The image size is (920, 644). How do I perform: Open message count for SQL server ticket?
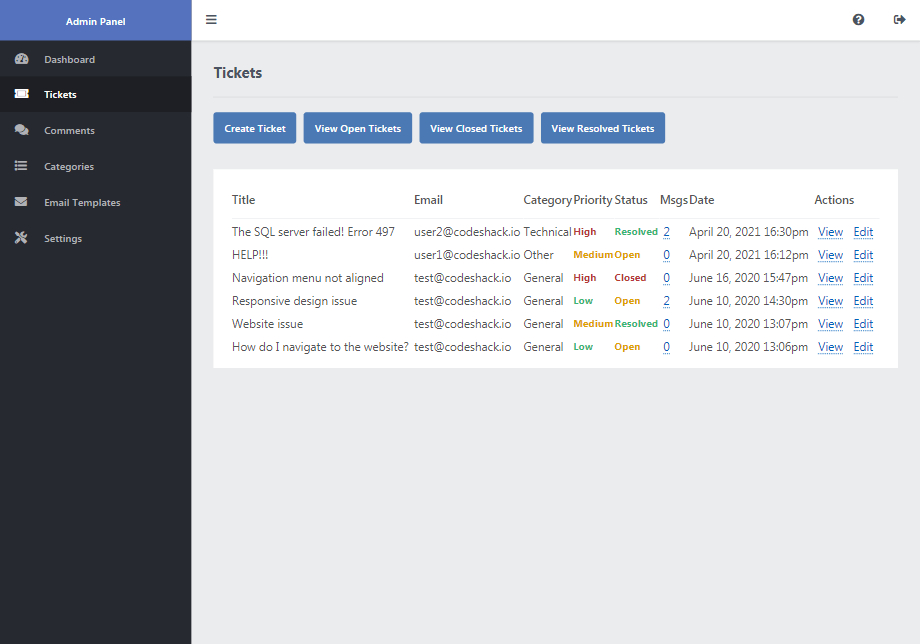667,232
